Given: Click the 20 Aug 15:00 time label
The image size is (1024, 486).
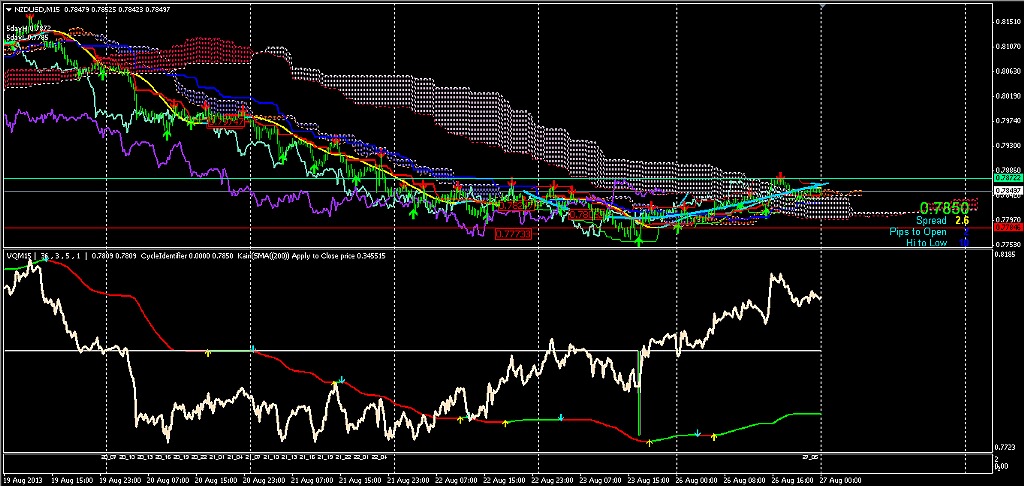Looking at the screenshot, I should [216, 479].
